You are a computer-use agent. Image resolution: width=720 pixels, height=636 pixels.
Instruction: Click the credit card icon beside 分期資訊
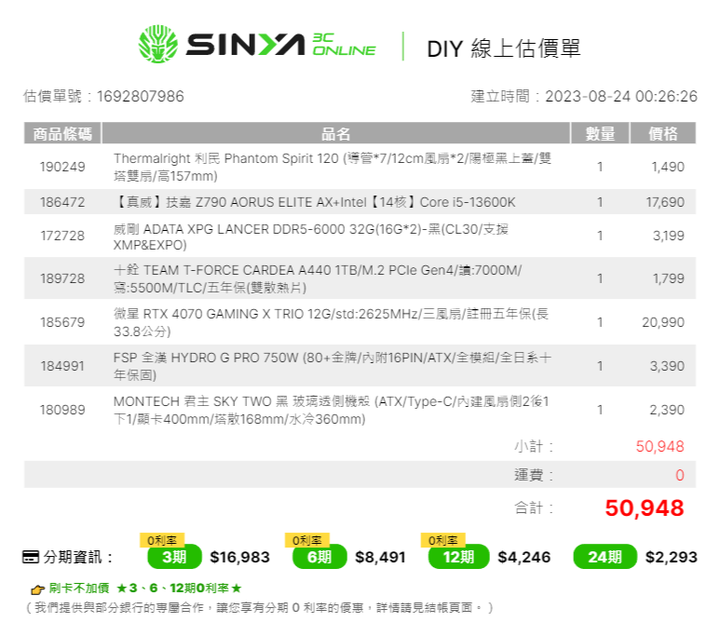[31, 557]
